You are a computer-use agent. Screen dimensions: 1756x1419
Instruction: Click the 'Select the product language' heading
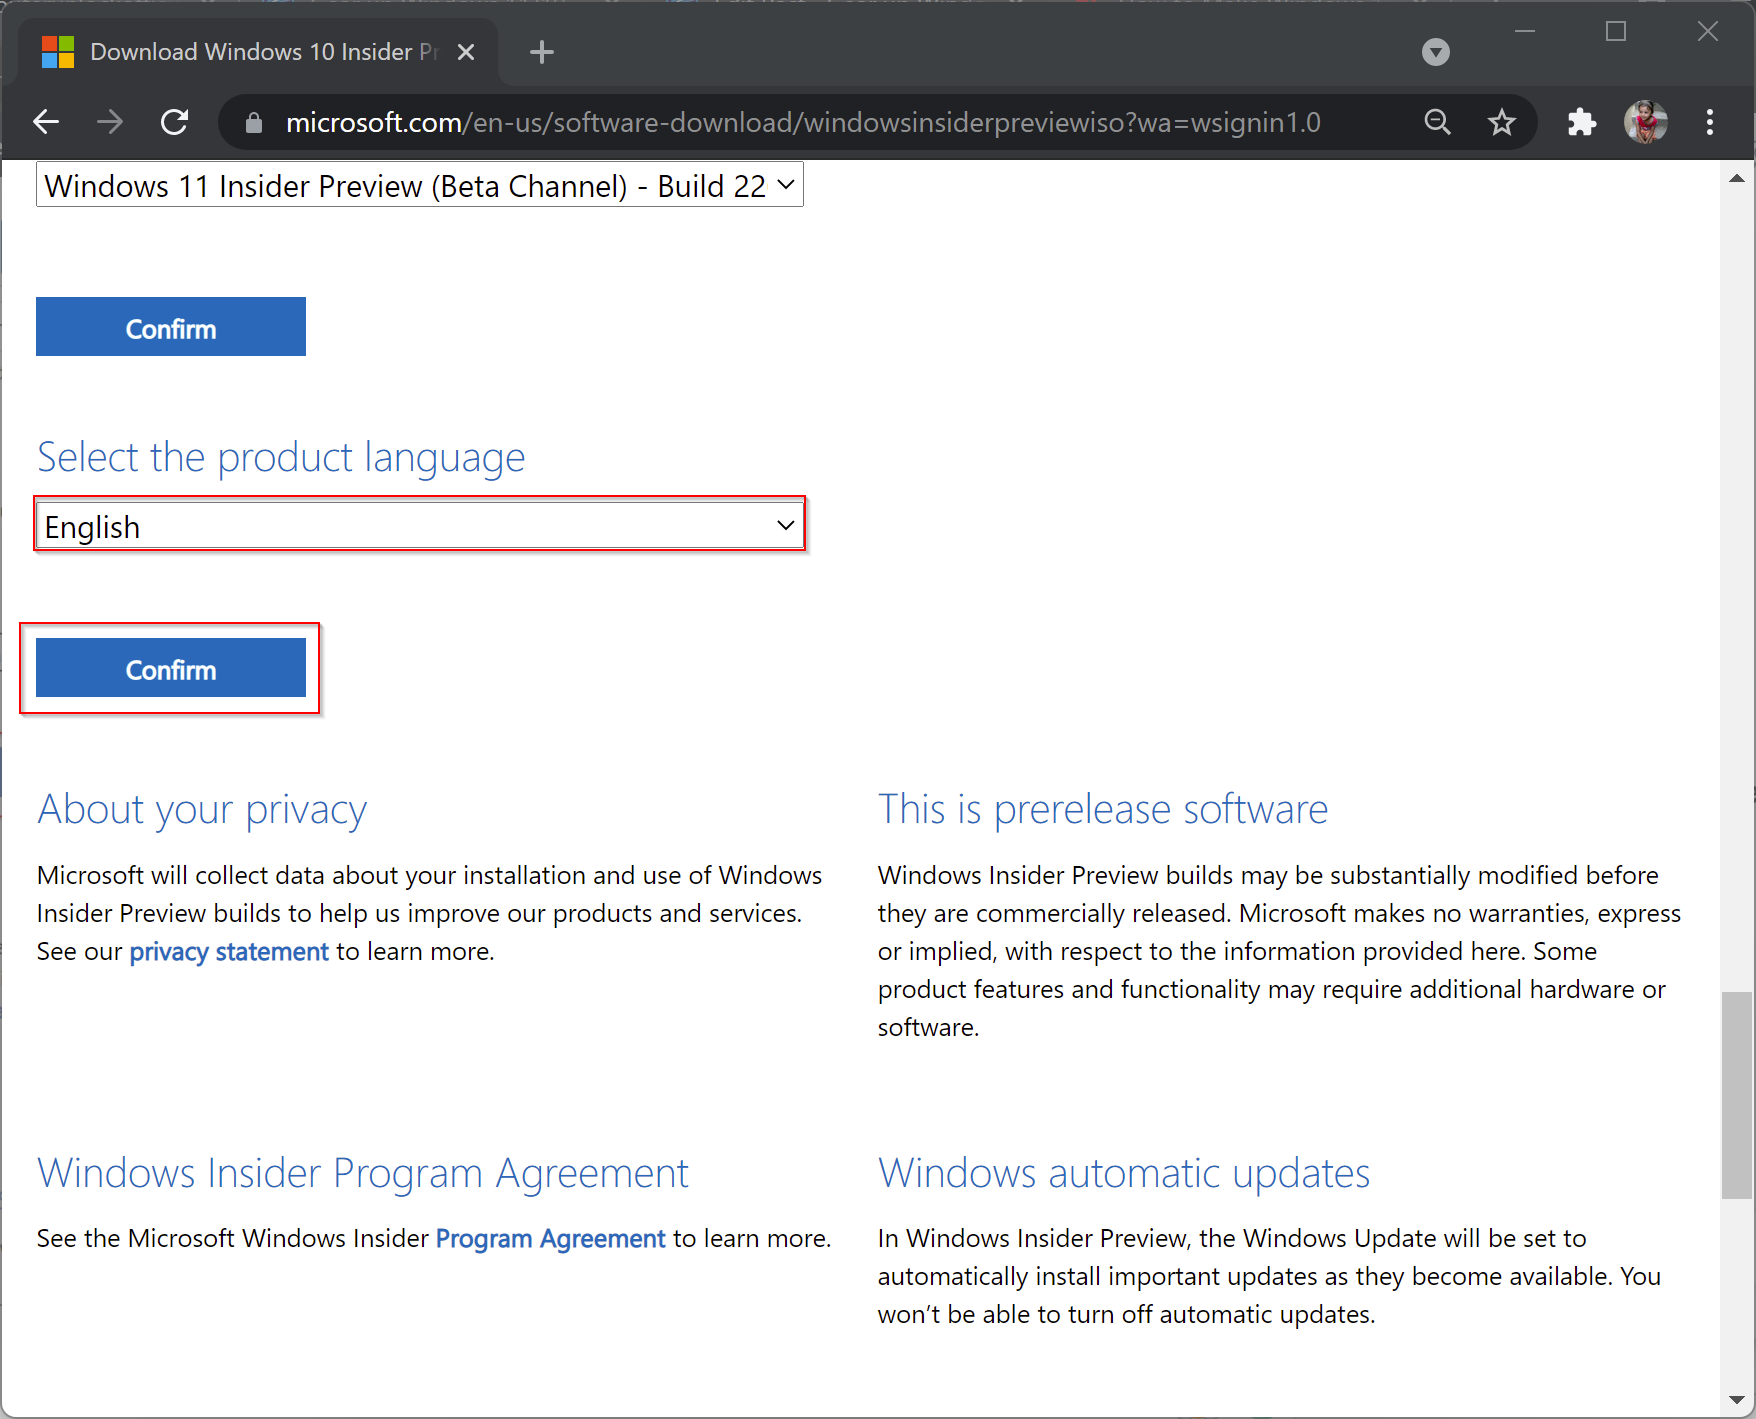[281, 458]
